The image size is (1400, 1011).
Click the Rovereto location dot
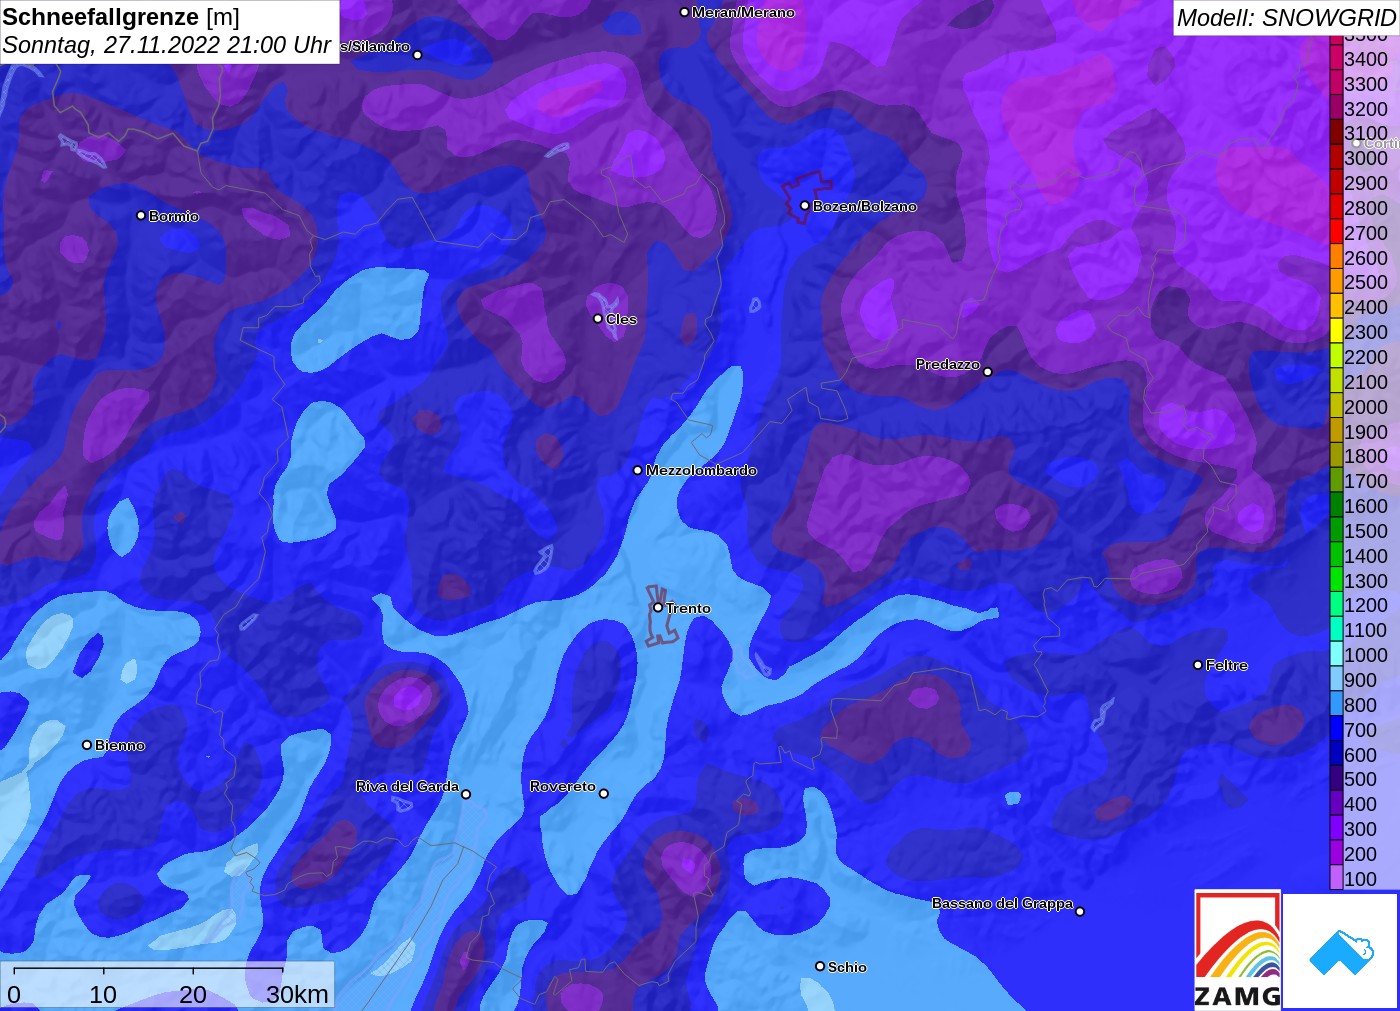point(603,794)
